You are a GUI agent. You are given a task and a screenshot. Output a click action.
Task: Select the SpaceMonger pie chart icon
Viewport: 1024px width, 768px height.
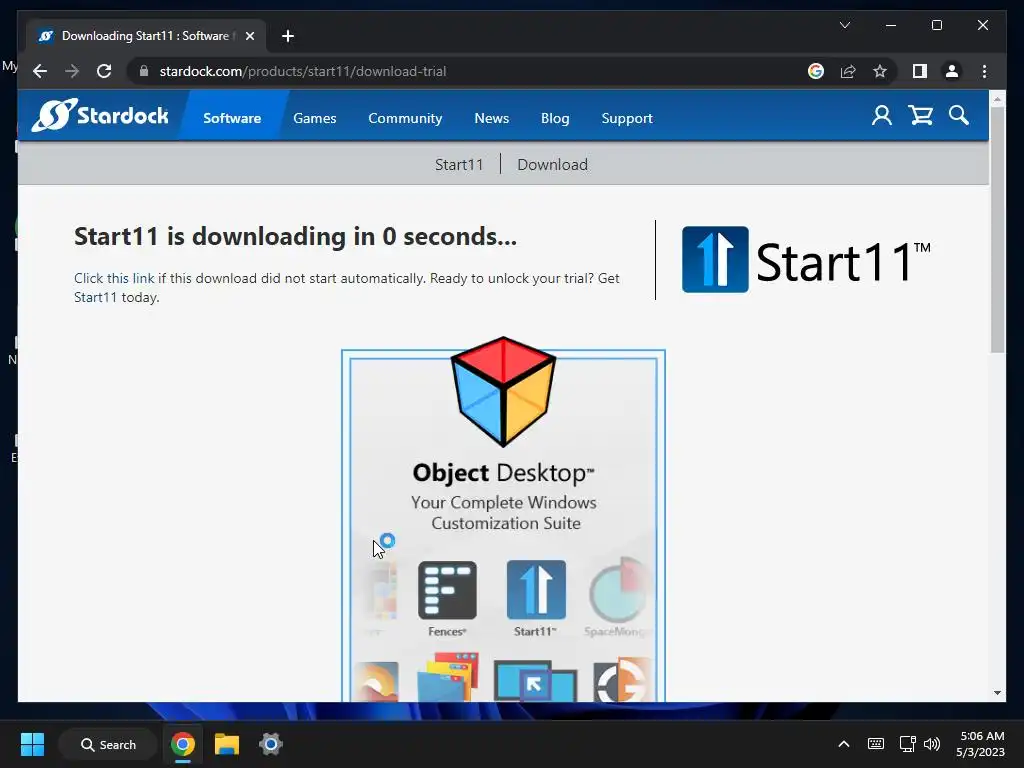[x=618, y=590]
